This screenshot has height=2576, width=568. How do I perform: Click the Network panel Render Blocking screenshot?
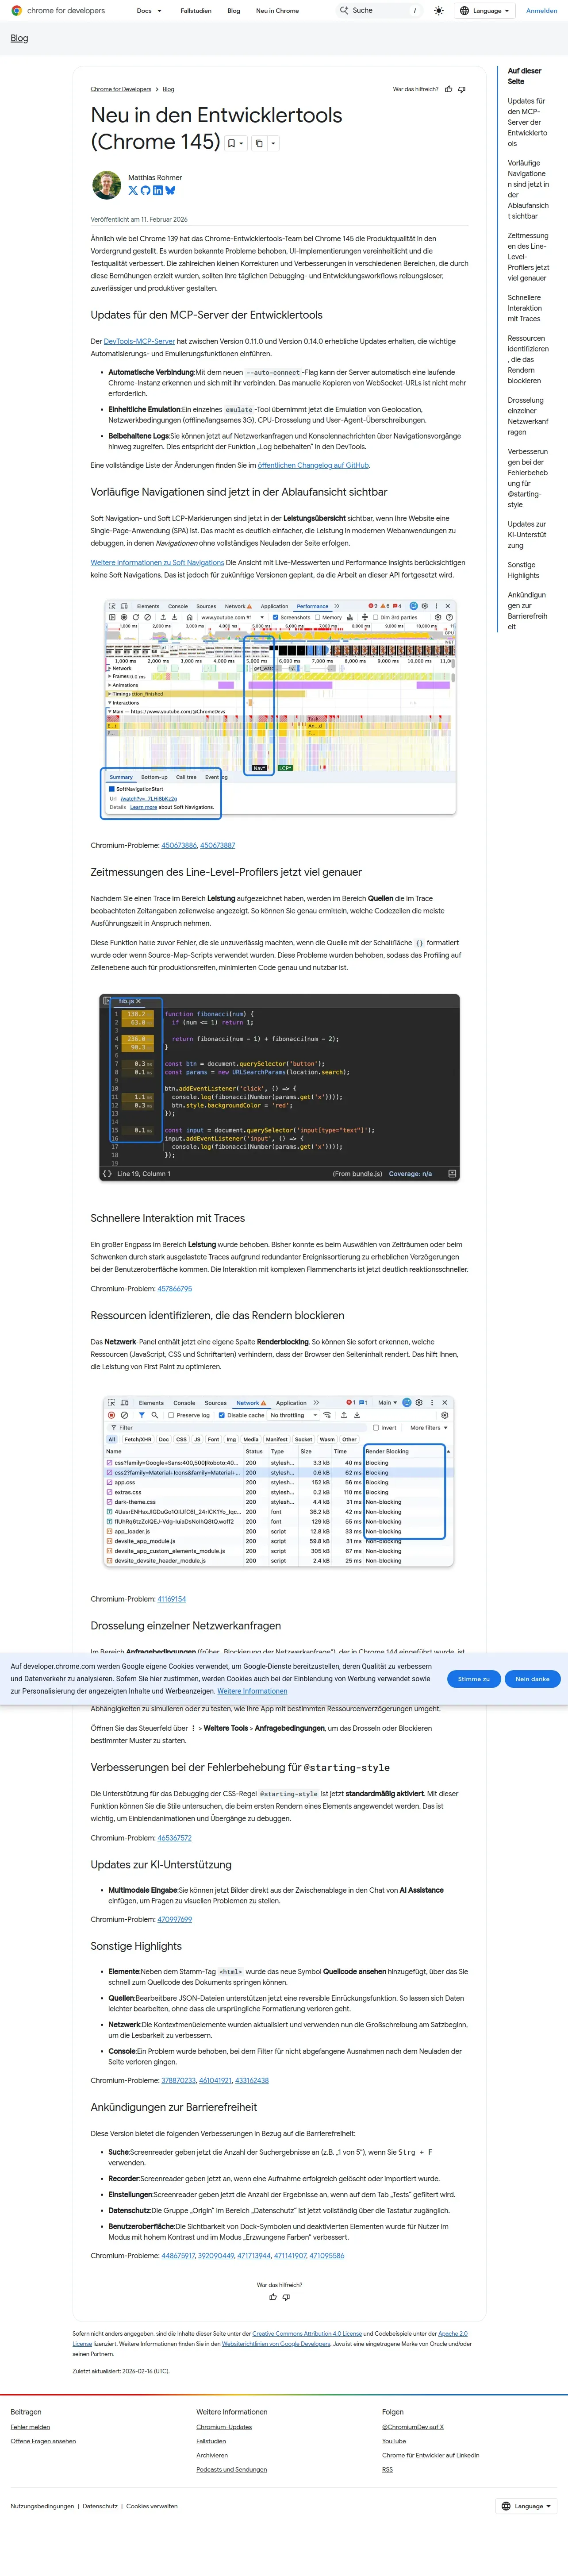point(280,1481)
